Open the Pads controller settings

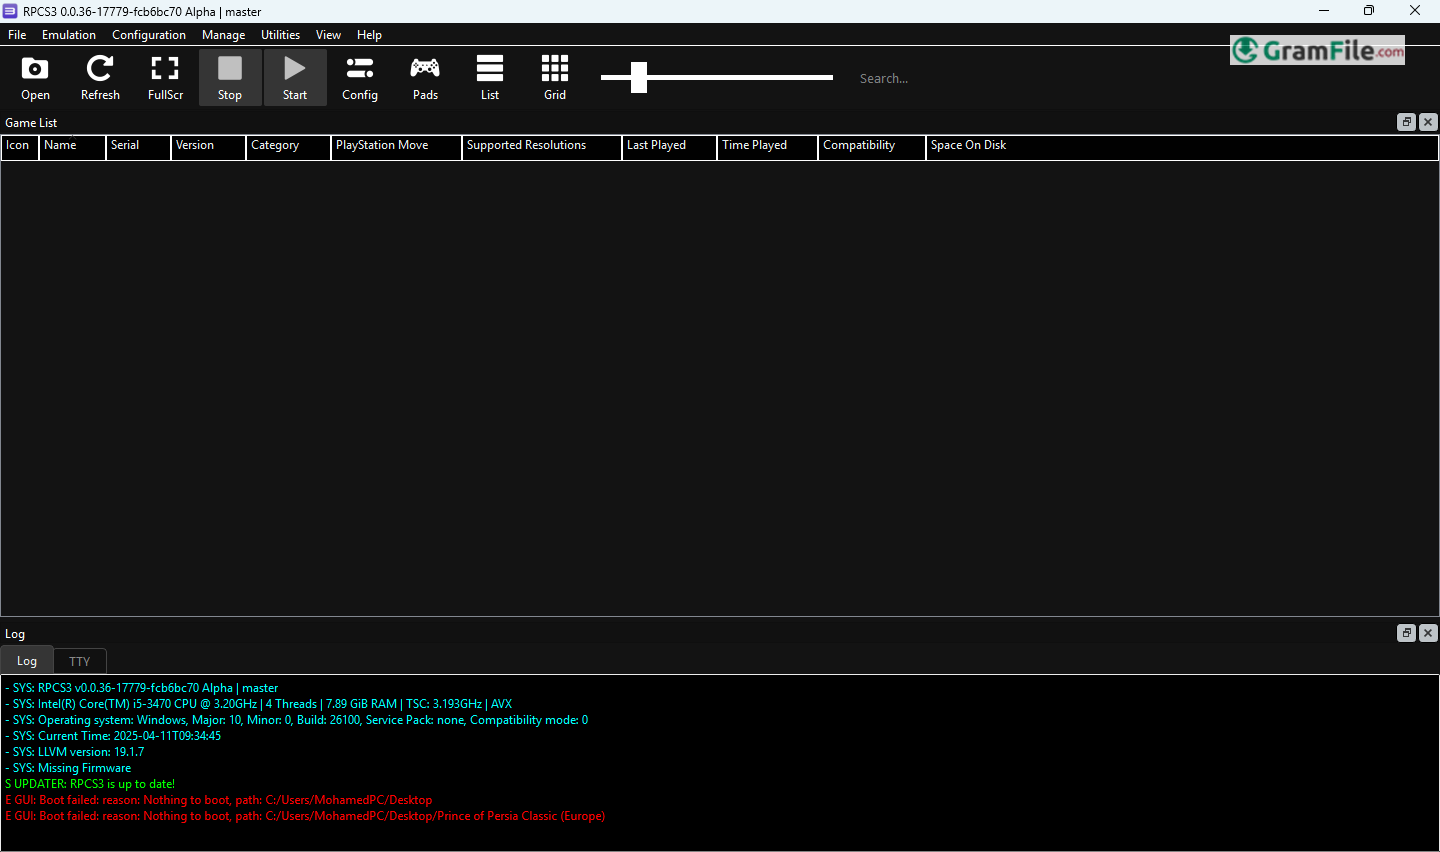(x=425, y=78)
